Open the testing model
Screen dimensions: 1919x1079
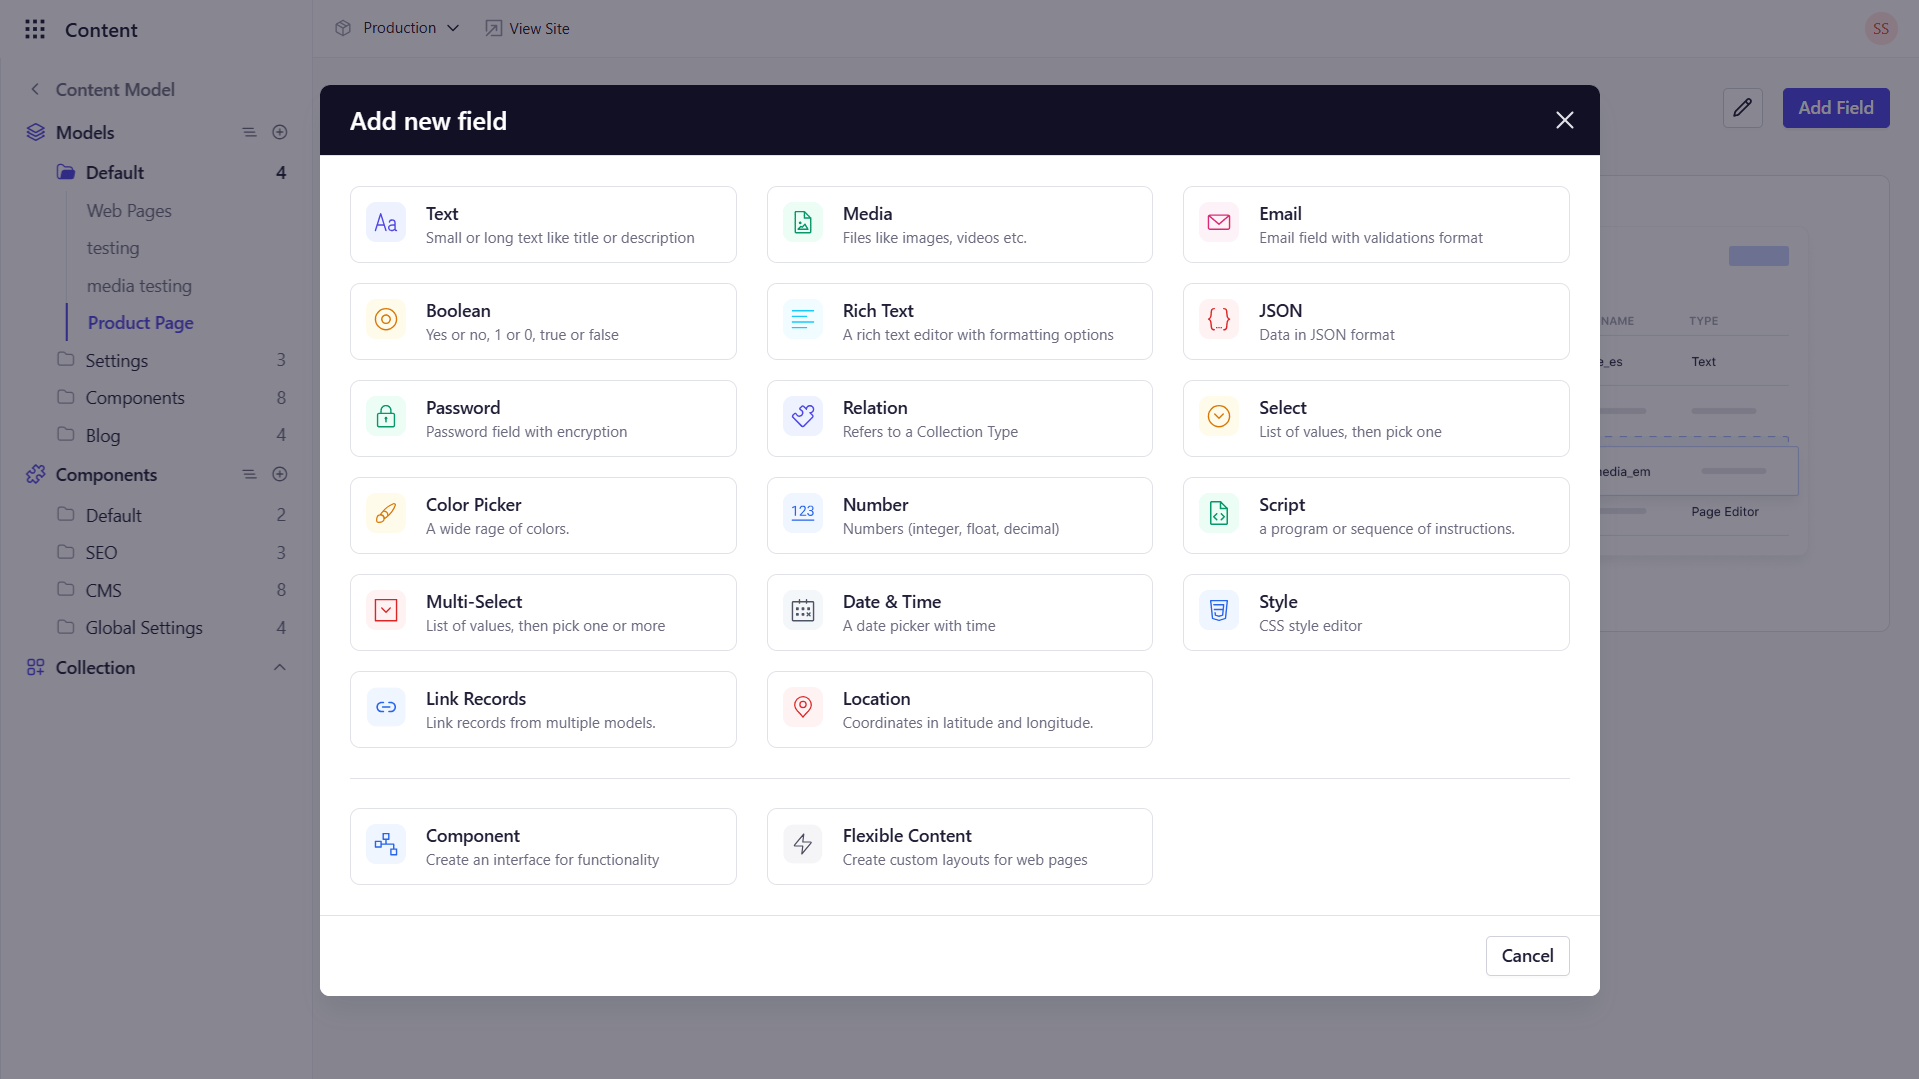tap(113, 247)
